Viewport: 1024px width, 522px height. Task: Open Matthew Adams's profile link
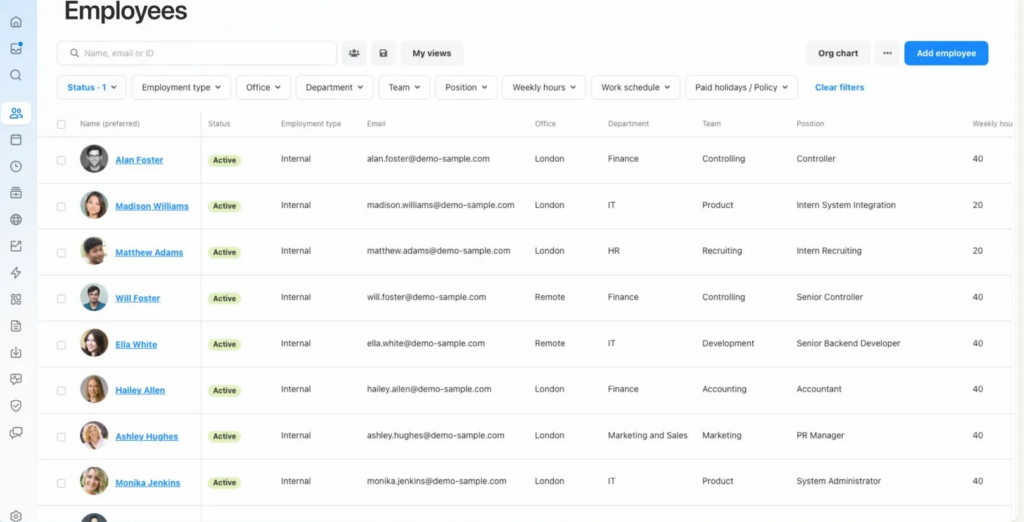pos(149,252)
